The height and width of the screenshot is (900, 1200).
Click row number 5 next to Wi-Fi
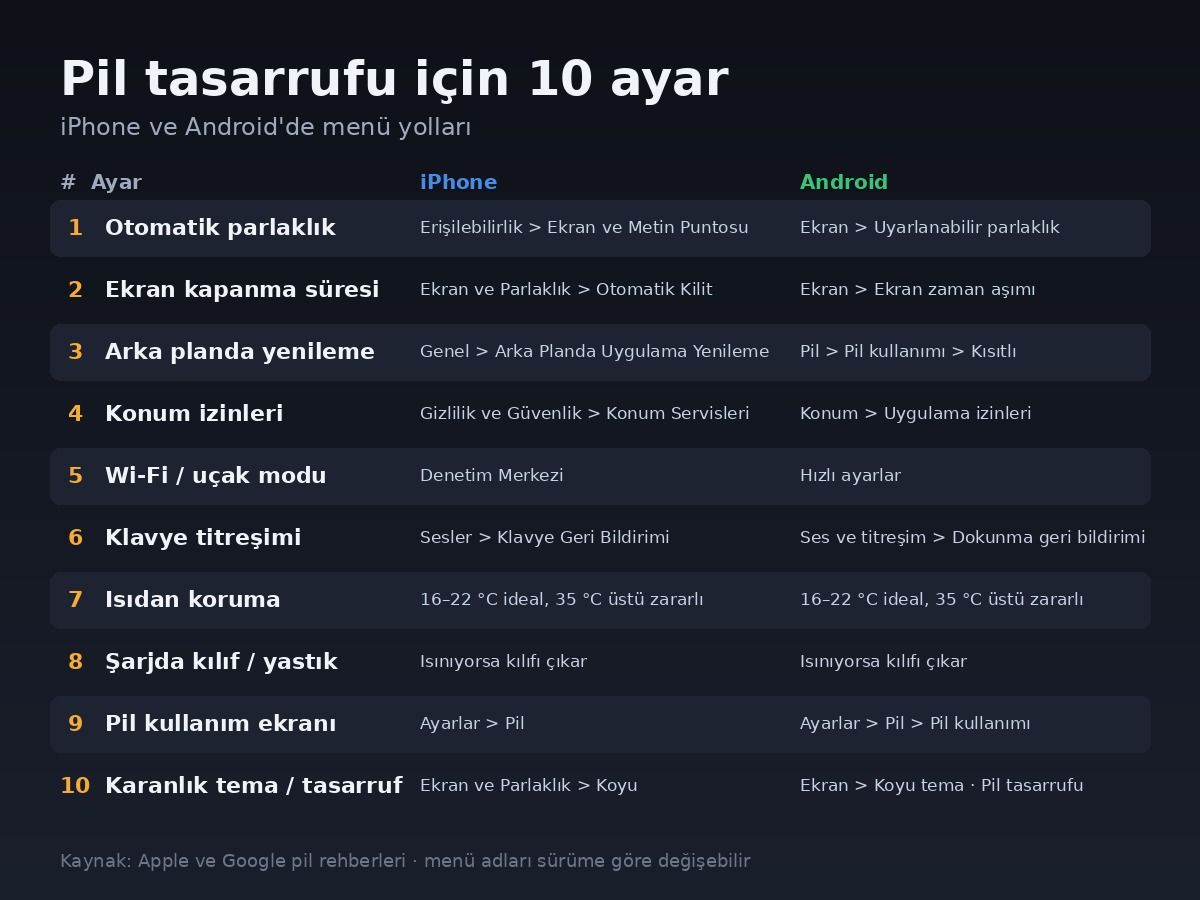point(75,476)
